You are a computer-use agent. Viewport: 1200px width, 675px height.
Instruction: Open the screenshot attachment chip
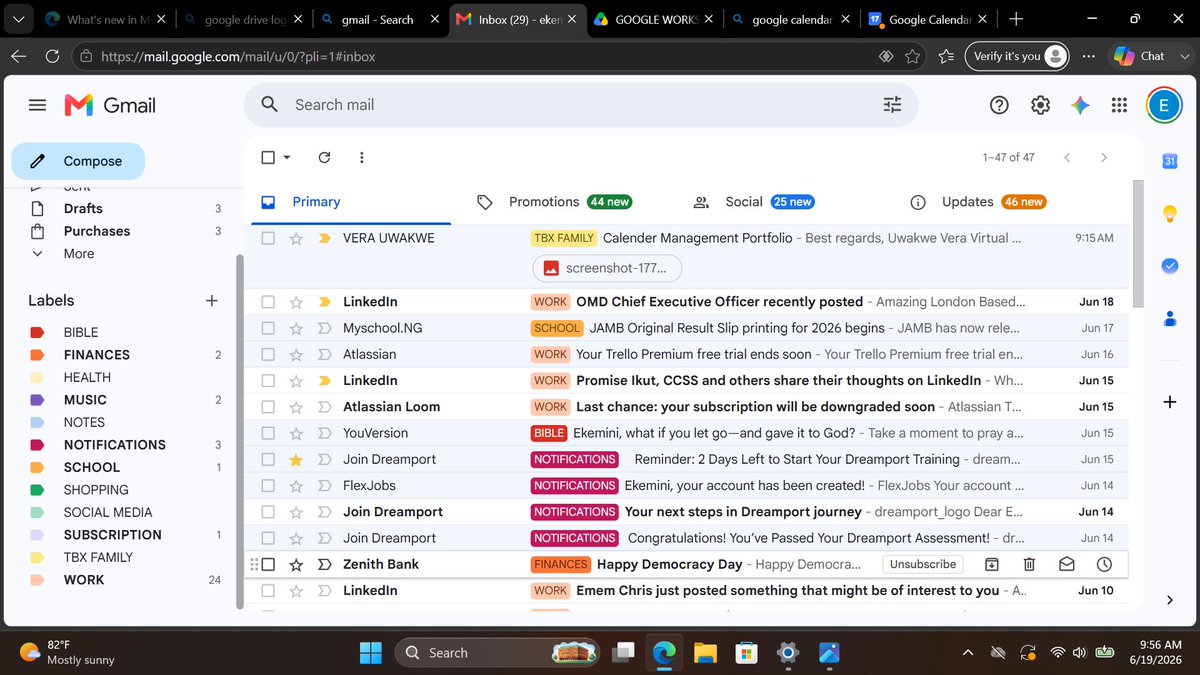tap(608, 268)
